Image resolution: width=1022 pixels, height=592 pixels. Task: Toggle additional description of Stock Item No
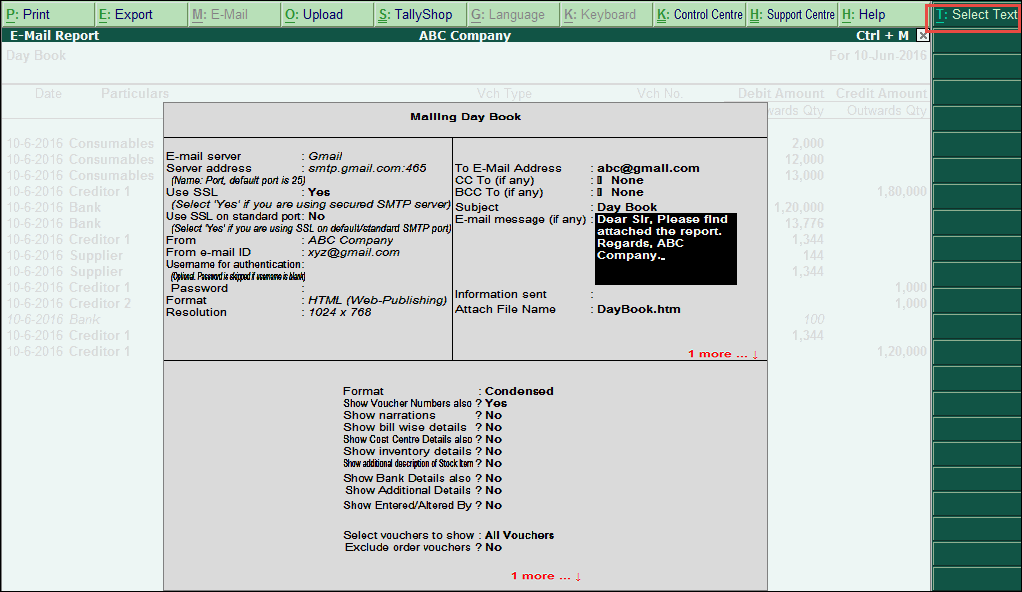[x=493, y=464]
